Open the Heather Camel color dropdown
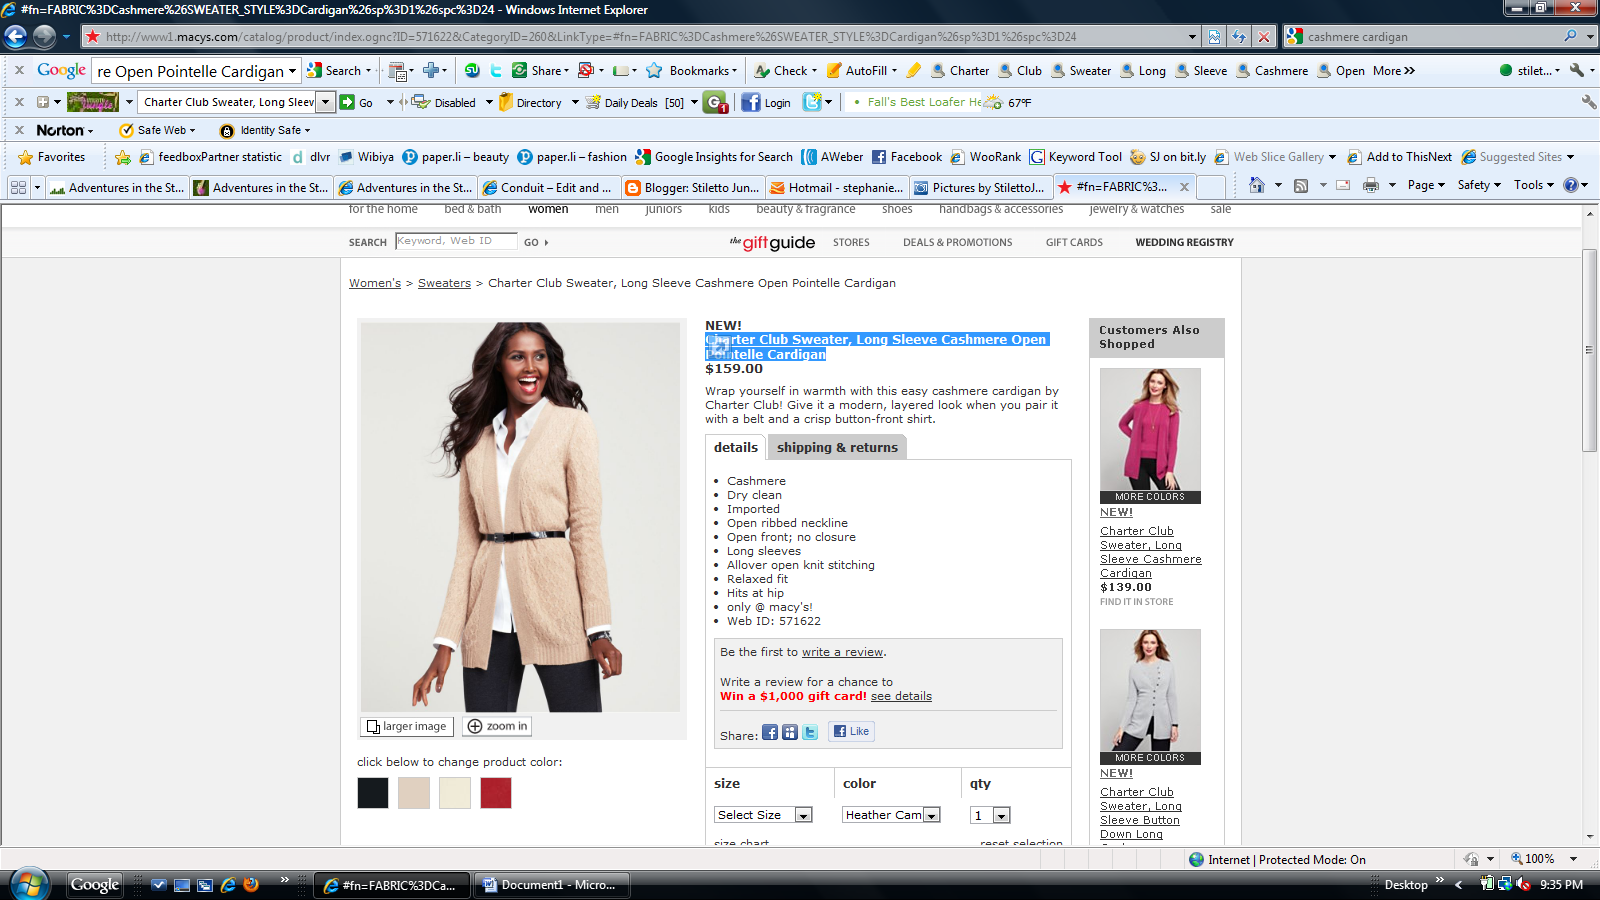This screenshot has width=1600, height=900. 891,815
